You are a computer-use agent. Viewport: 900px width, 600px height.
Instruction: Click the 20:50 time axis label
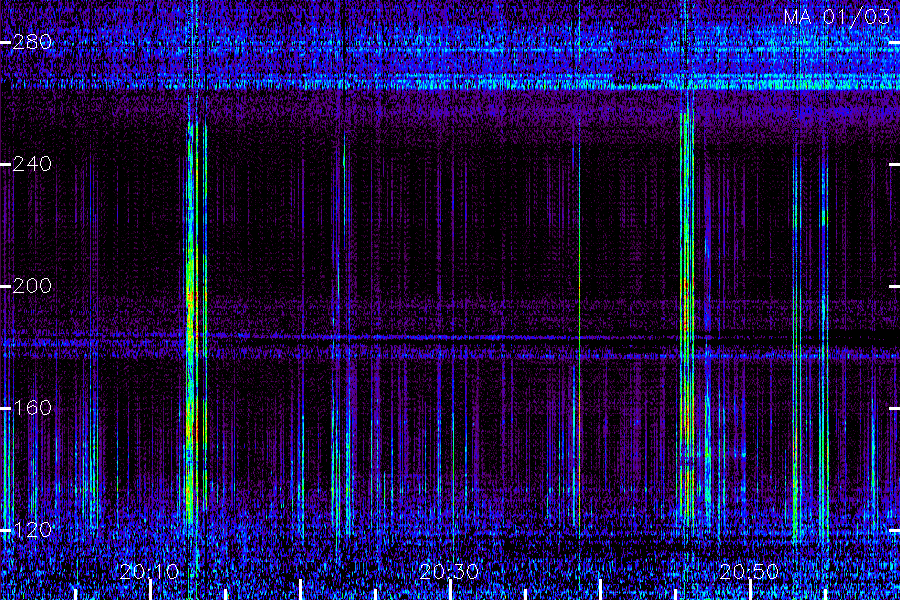point(748,572)
